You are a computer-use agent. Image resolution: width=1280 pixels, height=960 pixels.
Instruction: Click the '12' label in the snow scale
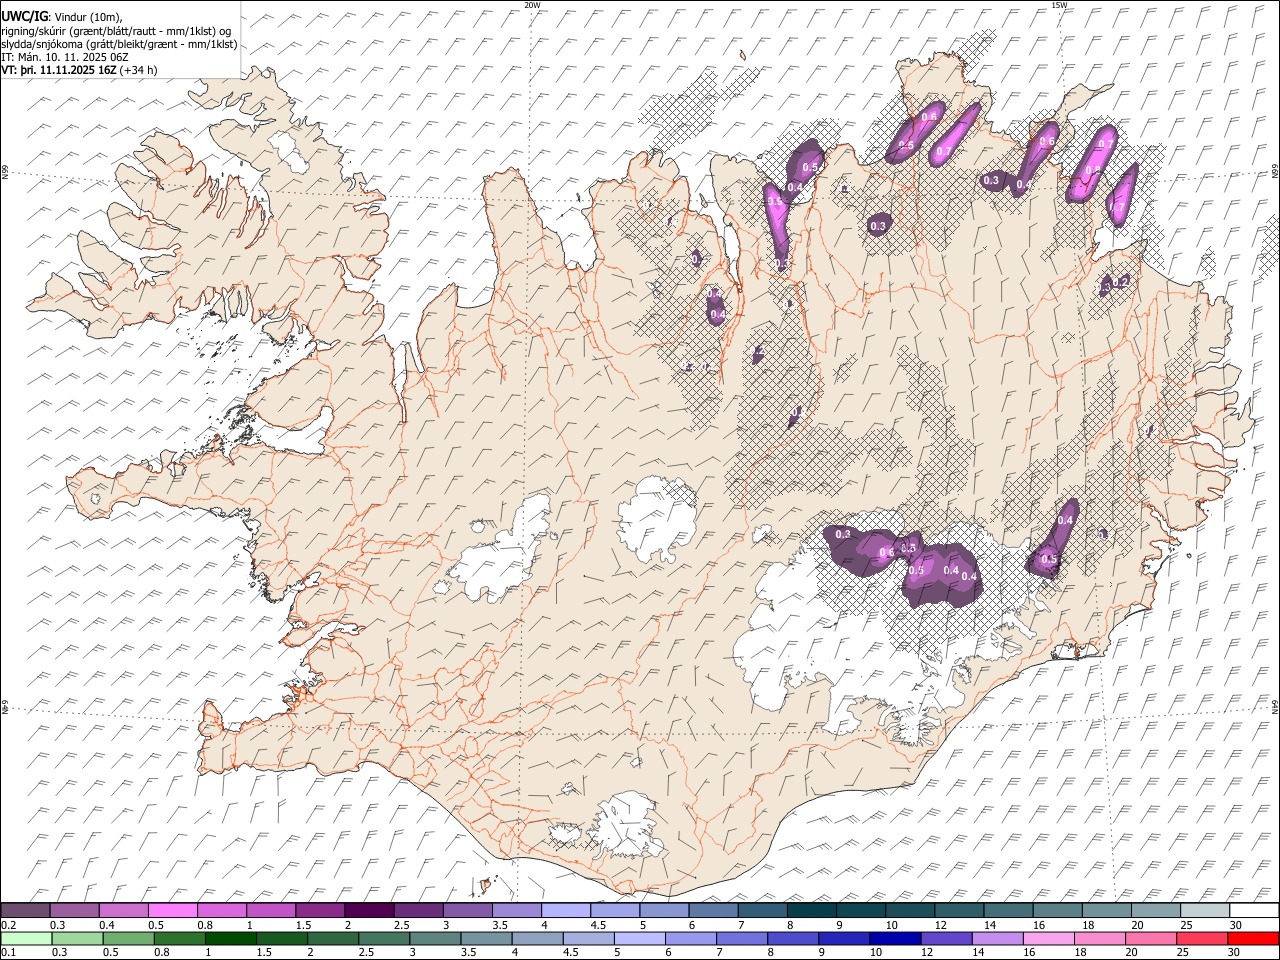940,925
